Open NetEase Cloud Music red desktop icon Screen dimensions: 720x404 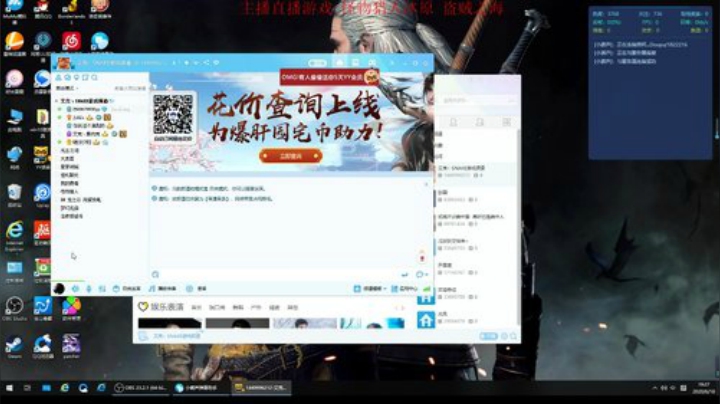pyautogui.click(x=71, y=42)
